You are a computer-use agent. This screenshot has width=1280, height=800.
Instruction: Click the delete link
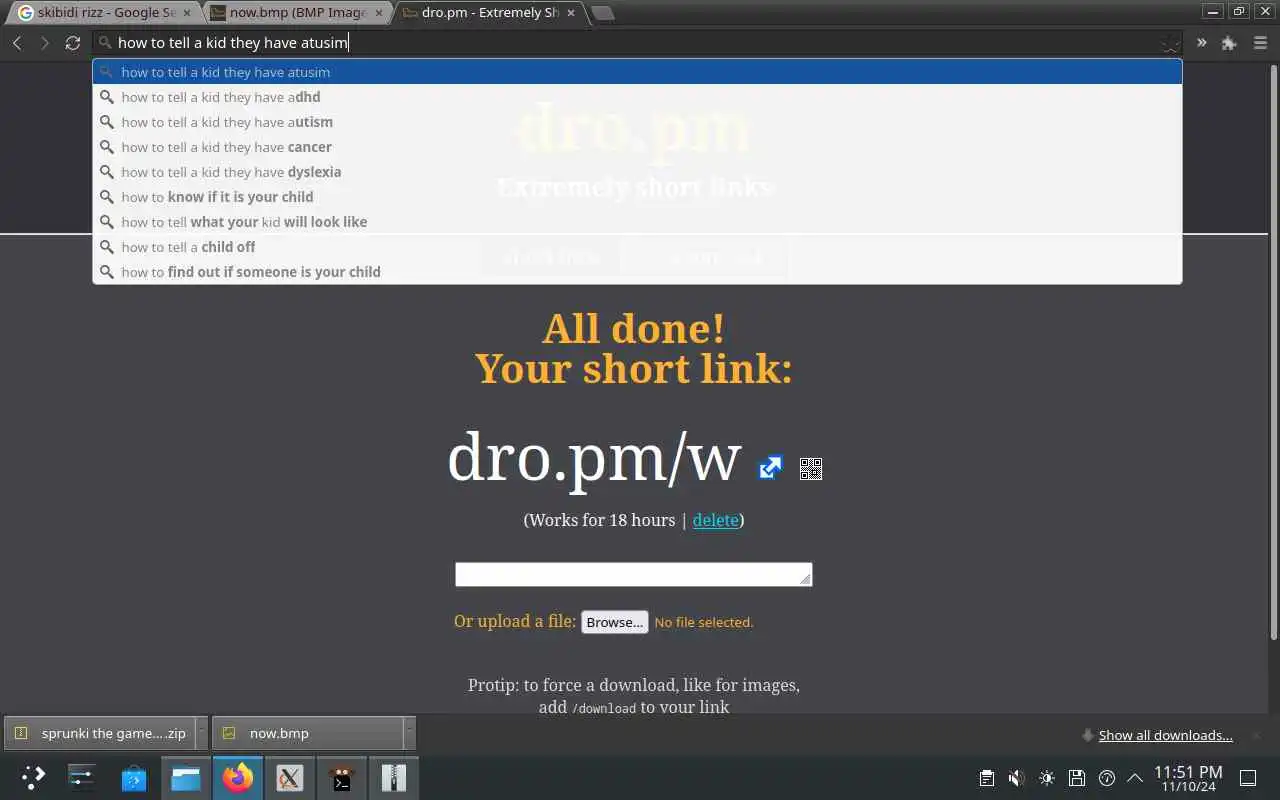point(716,520)
